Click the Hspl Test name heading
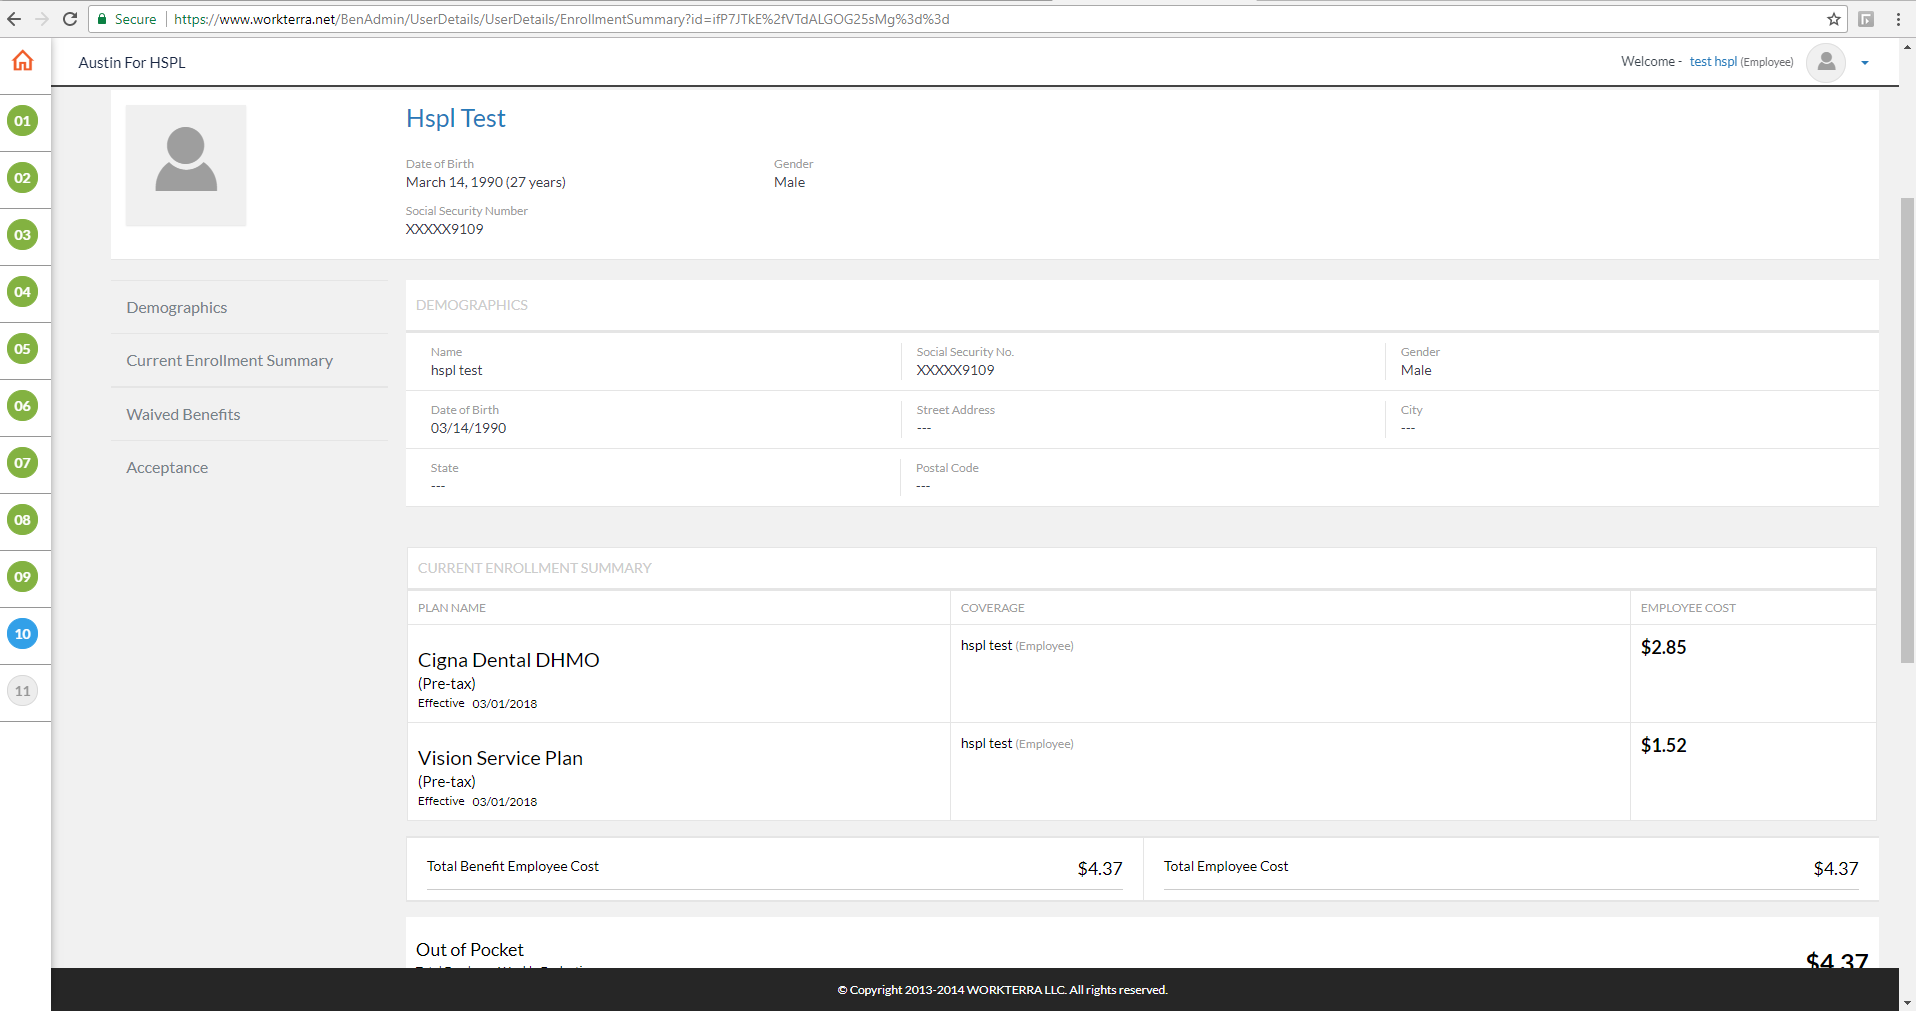Screen dimensions: 1920x1011 point(455,118)
